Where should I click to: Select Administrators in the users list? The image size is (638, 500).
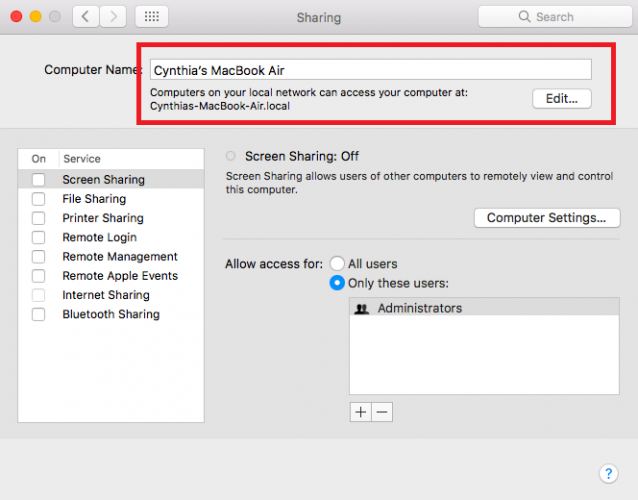pyautogui.click(x=484, y=308)
